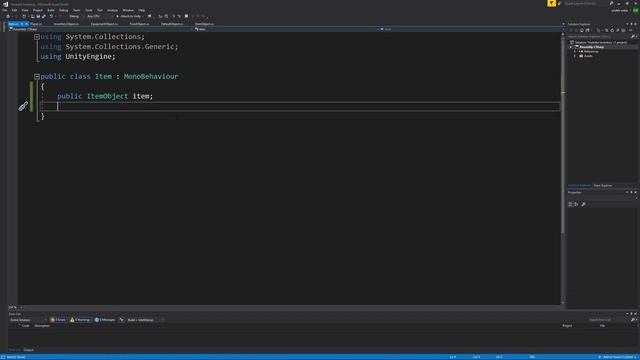The height and width of the screenshot is (360, 640).
Task: Switch to the EquipmentObject.cs tab
Action: 104,24
